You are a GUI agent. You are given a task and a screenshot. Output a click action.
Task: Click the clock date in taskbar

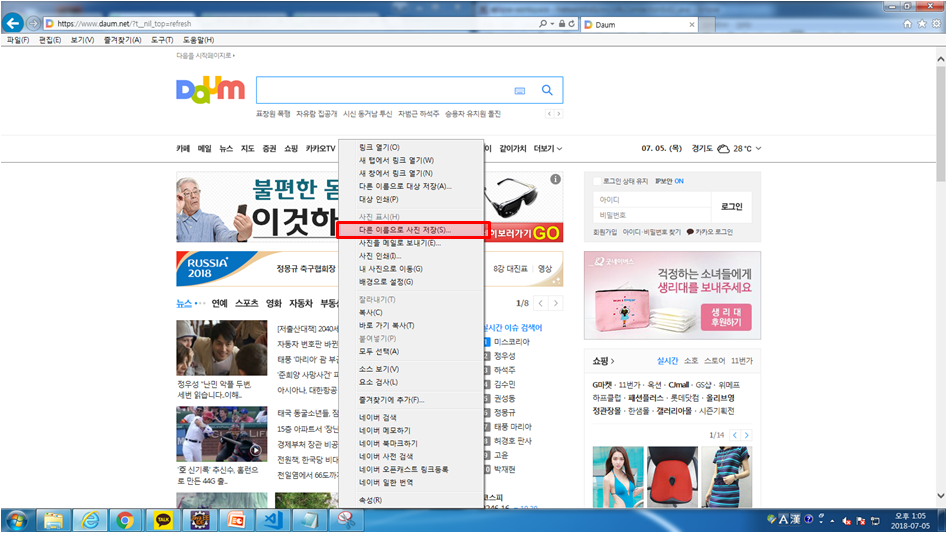910,521
